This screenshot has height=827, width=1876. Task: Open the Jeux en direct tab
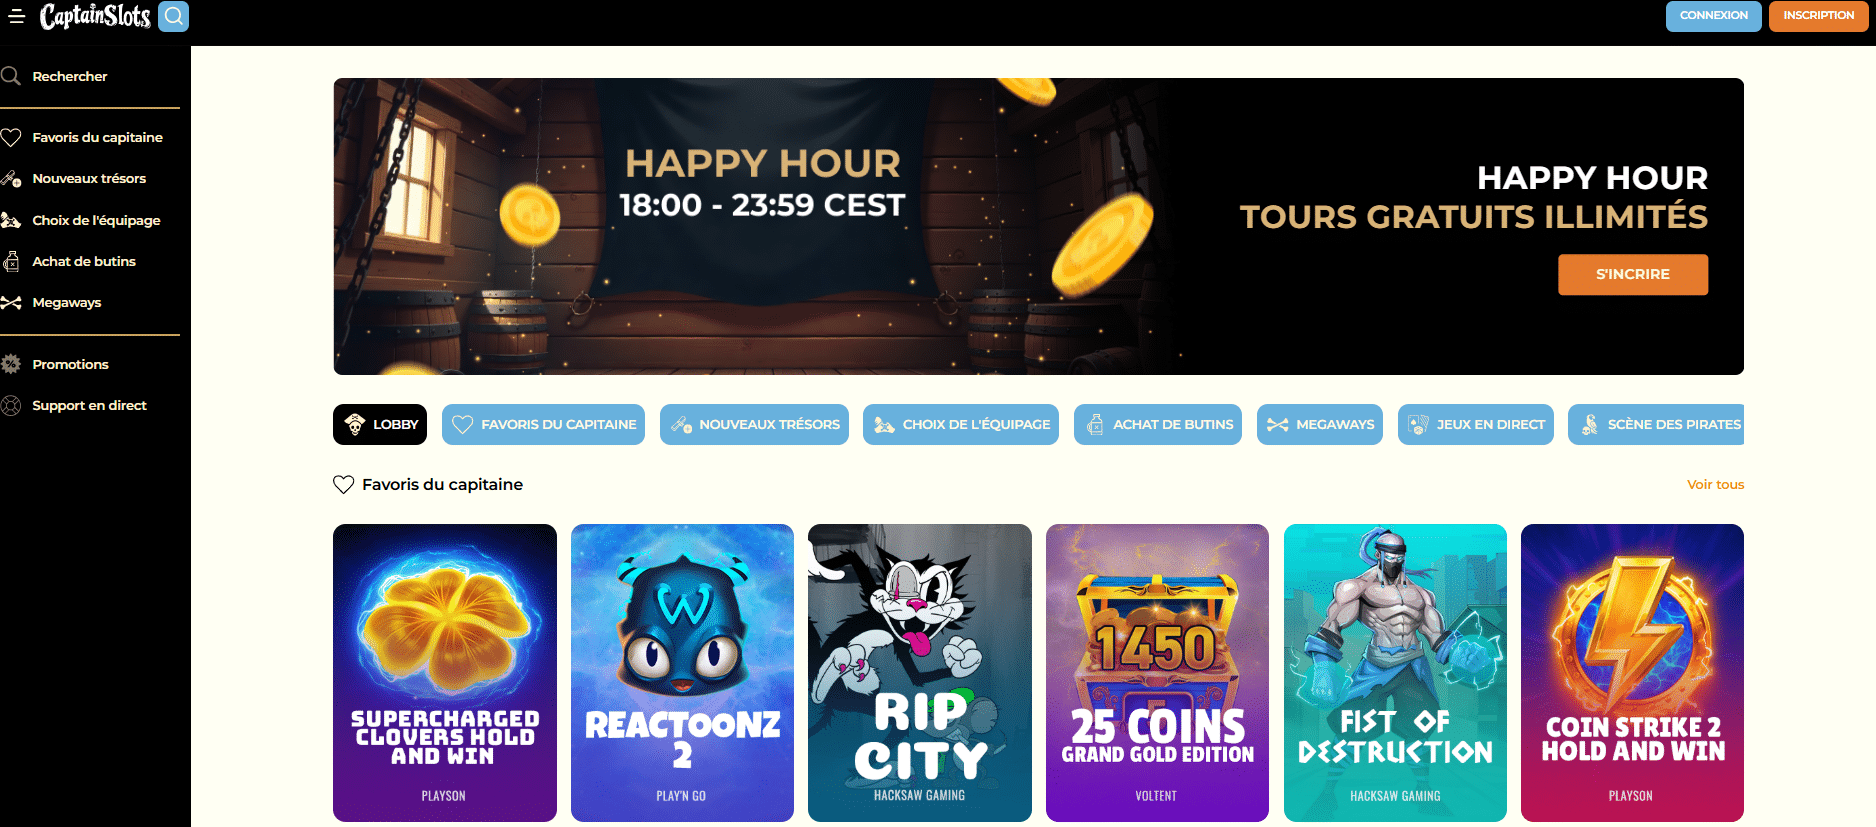tap(1476, 424)
